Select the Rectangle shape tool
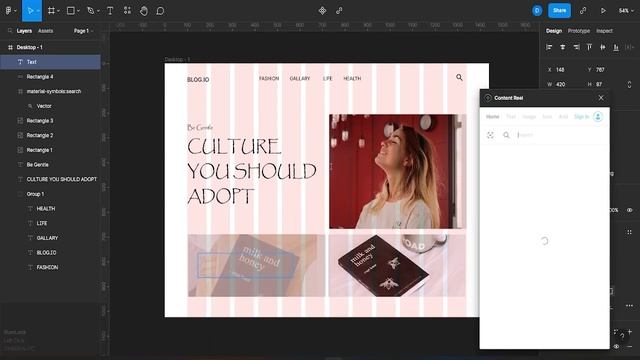This screenshot has height=360, width=640. pyautogui.click(x=71, y=11)
